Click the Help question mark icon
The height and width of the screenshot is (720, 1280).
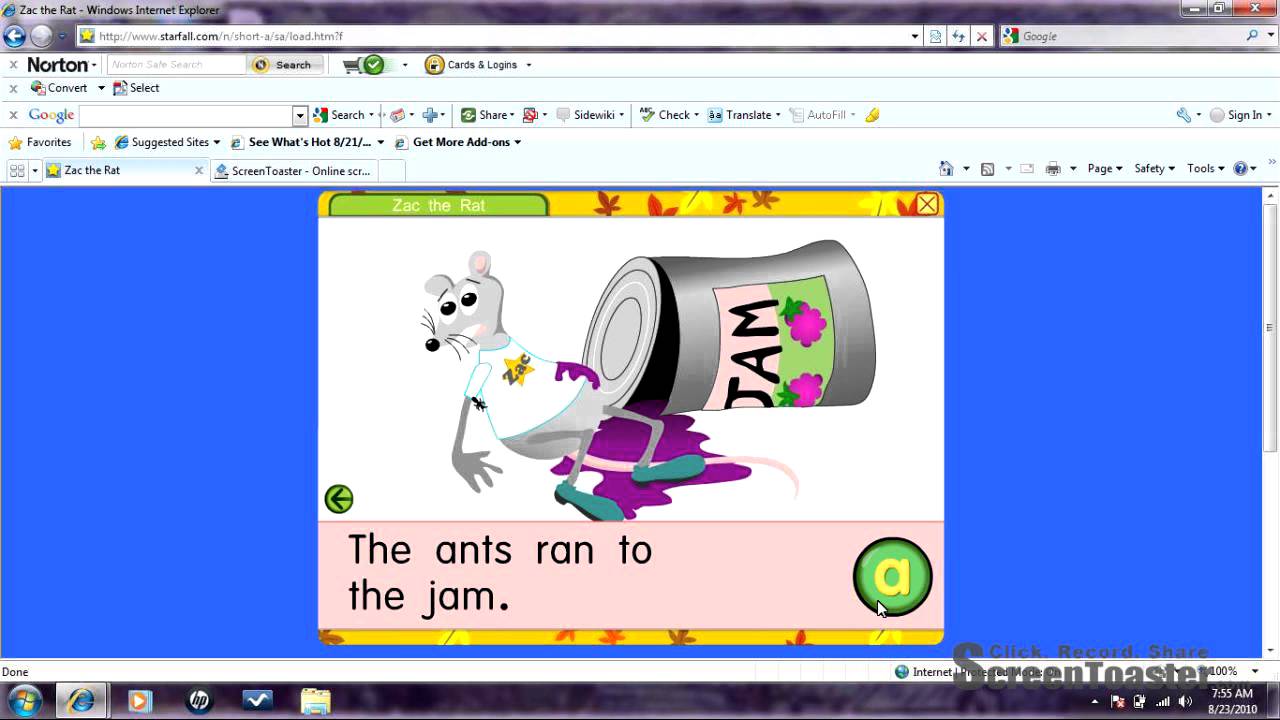1240,169
